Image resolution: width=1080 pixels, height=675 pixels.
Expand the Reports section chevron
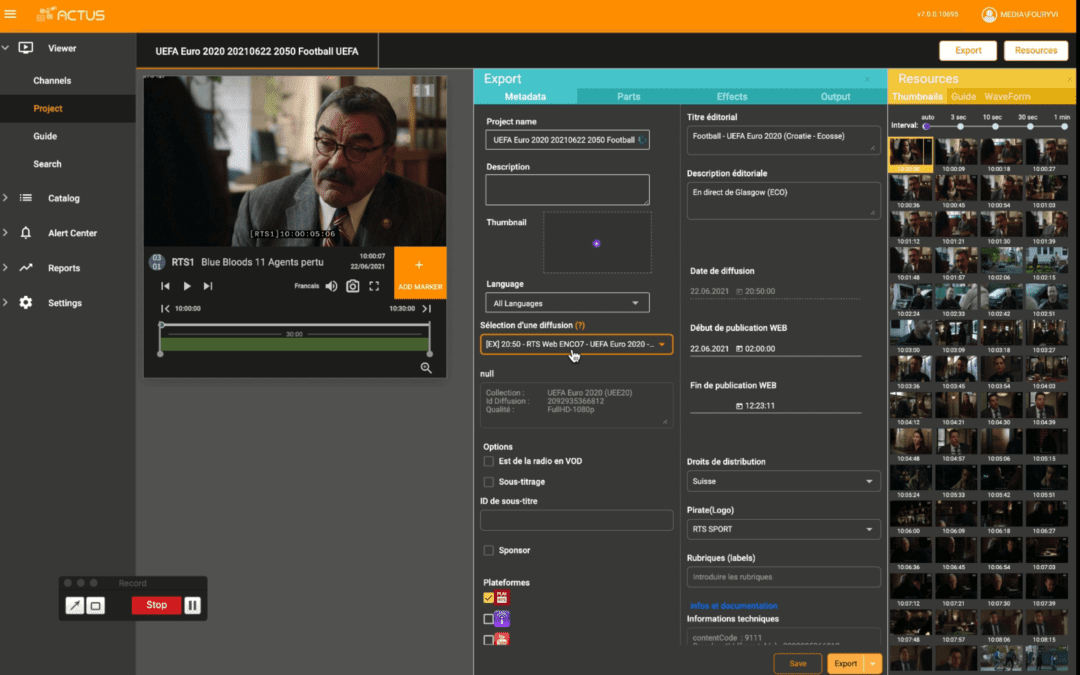click(6, 268)
